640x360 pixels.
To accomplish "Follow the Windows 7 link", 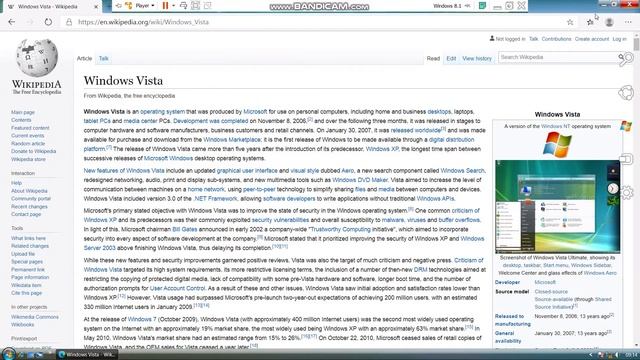I will 142,319.
